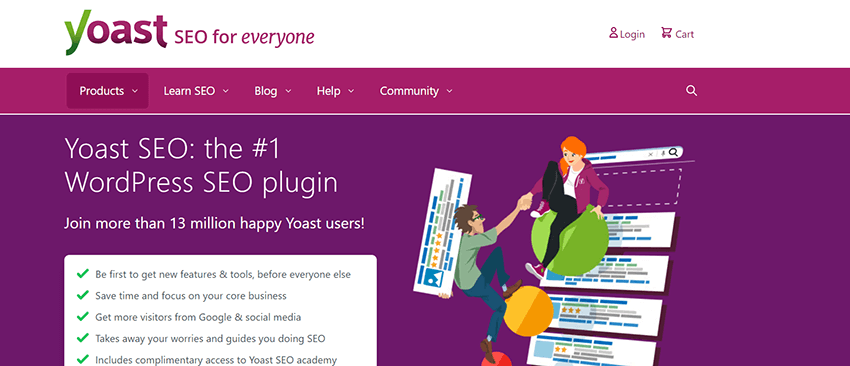Open the Community menu
Image resolution: width=850 pixels, height=366 pixels.
416,91
